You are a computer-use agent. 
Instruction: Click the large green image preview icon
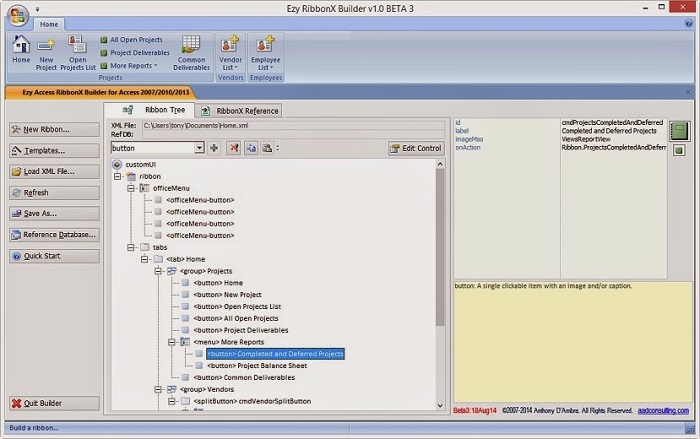(x=679, y=131)
